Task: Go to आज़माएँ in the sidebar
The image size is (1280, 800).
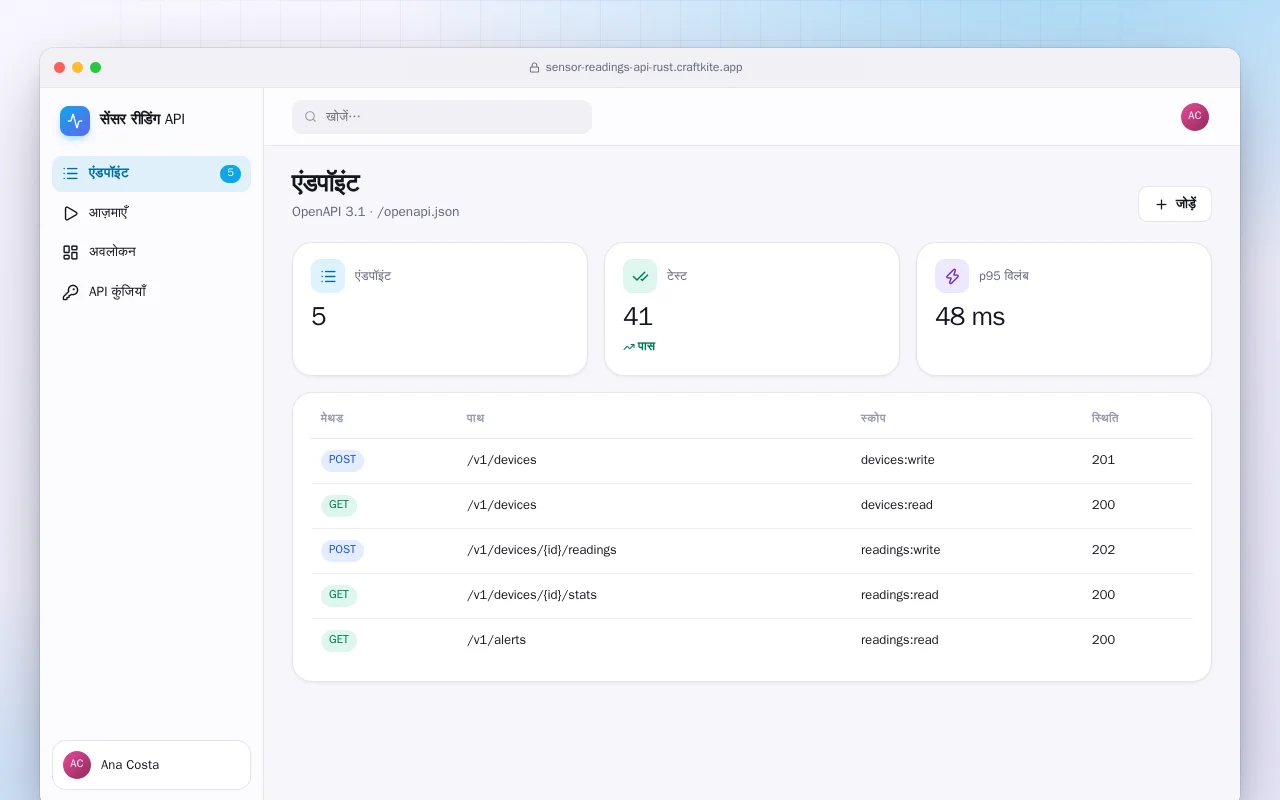Action: point(151,213)
